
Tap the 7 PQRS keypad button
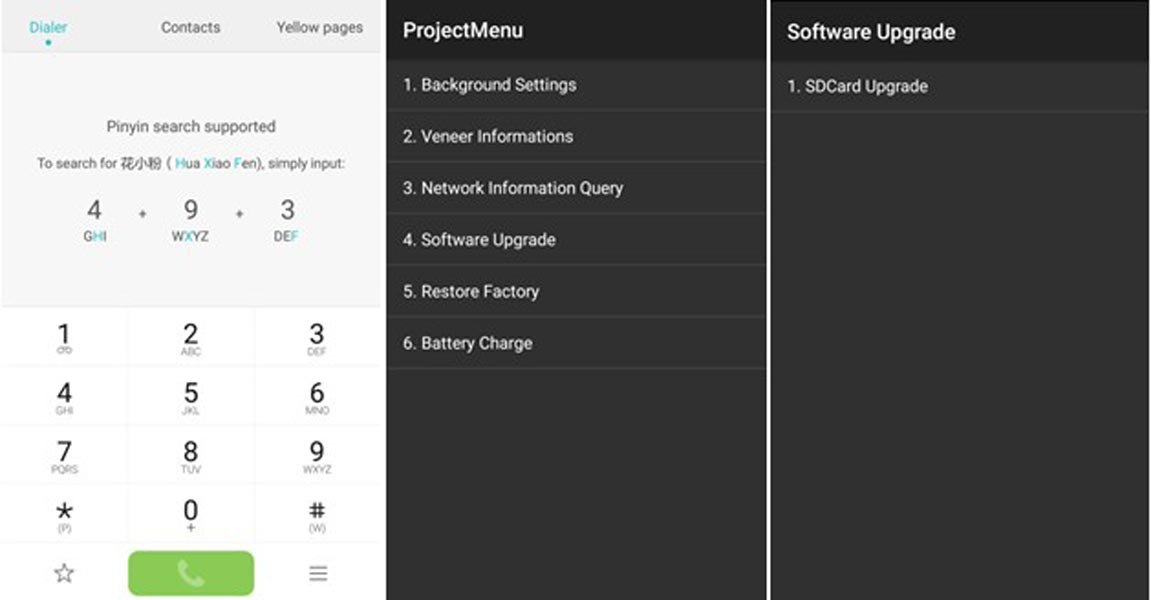pos(64,456)
